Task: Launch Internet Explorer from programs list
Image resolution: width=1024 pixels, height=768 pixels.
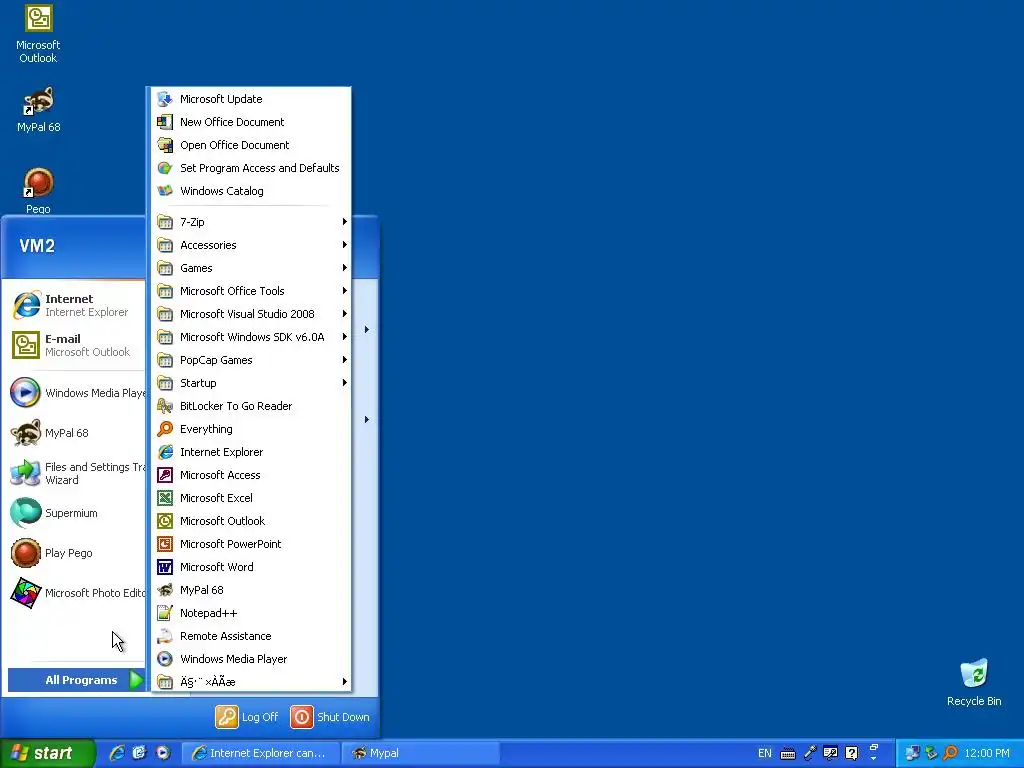Action: point(249,452)
